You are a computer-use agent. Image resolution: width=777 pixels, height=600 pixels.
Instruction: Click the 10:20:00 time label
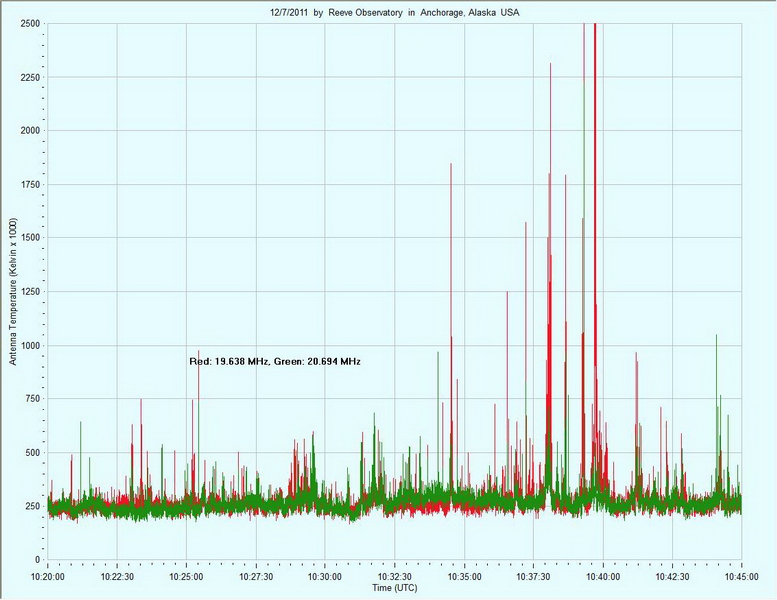point(48,577)
